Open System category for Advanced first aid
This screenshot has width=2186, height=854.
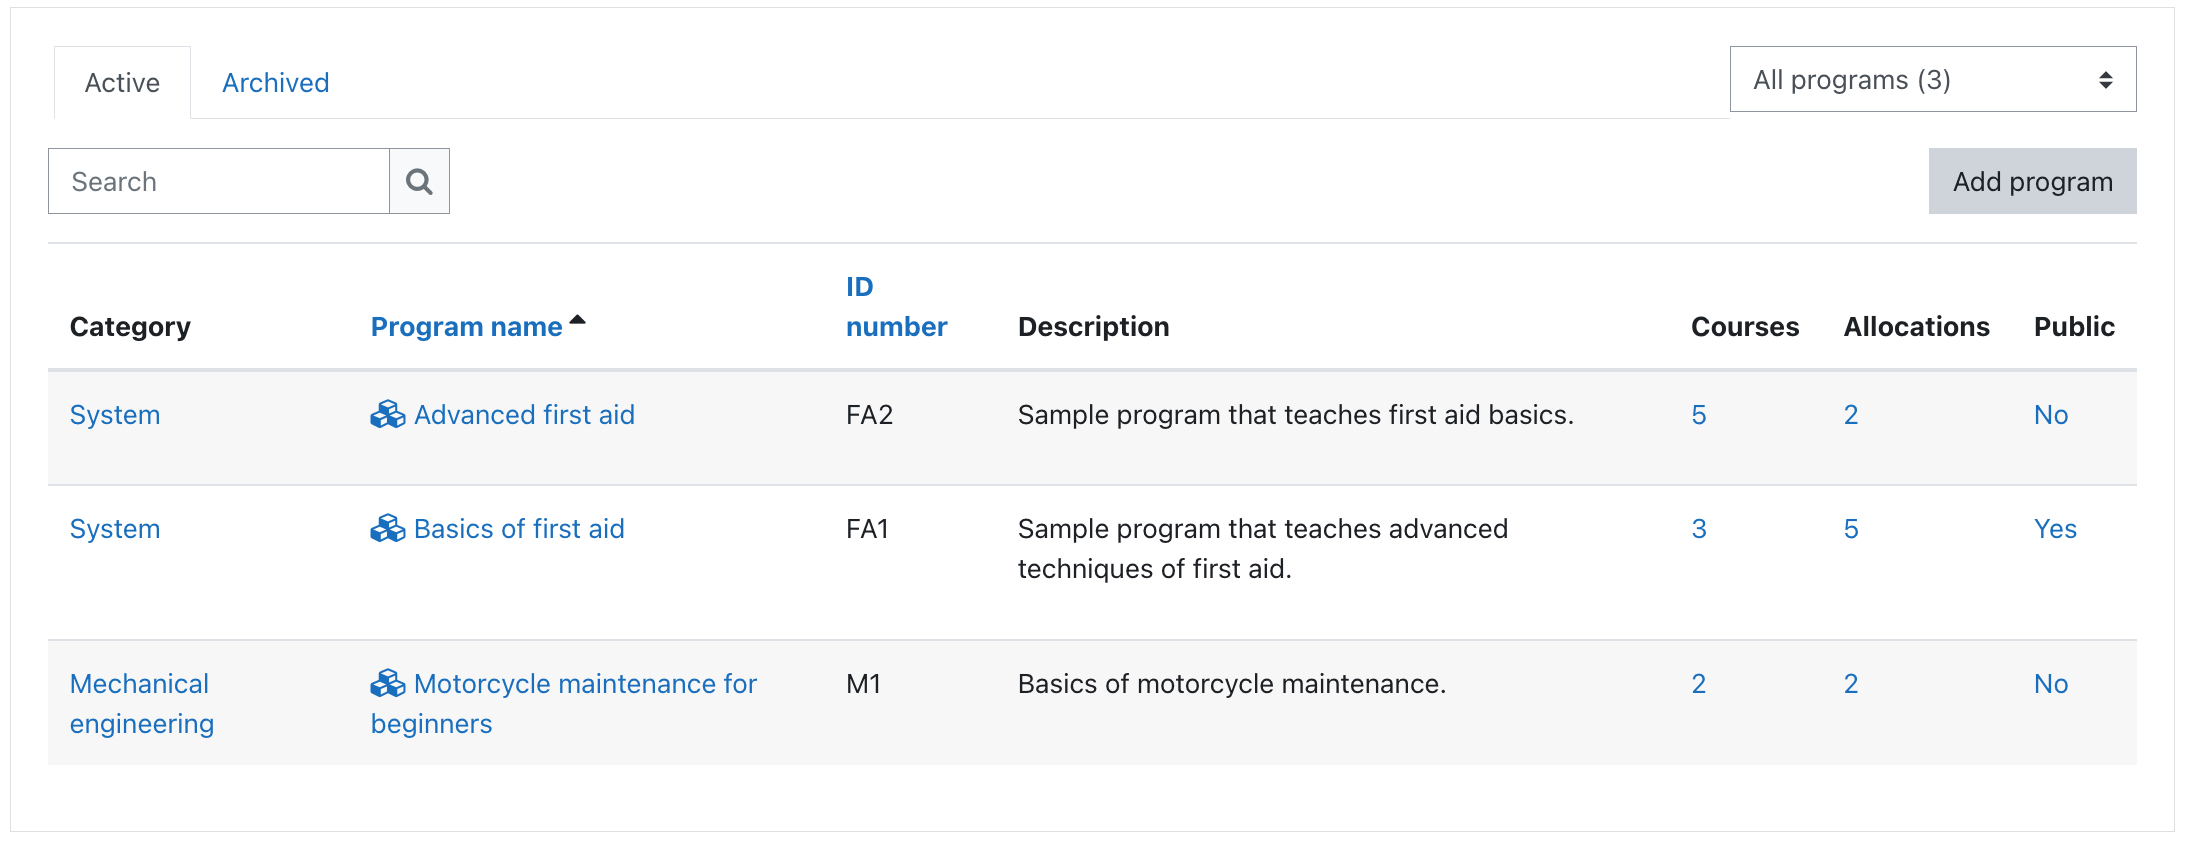click(x=115, y=415)
